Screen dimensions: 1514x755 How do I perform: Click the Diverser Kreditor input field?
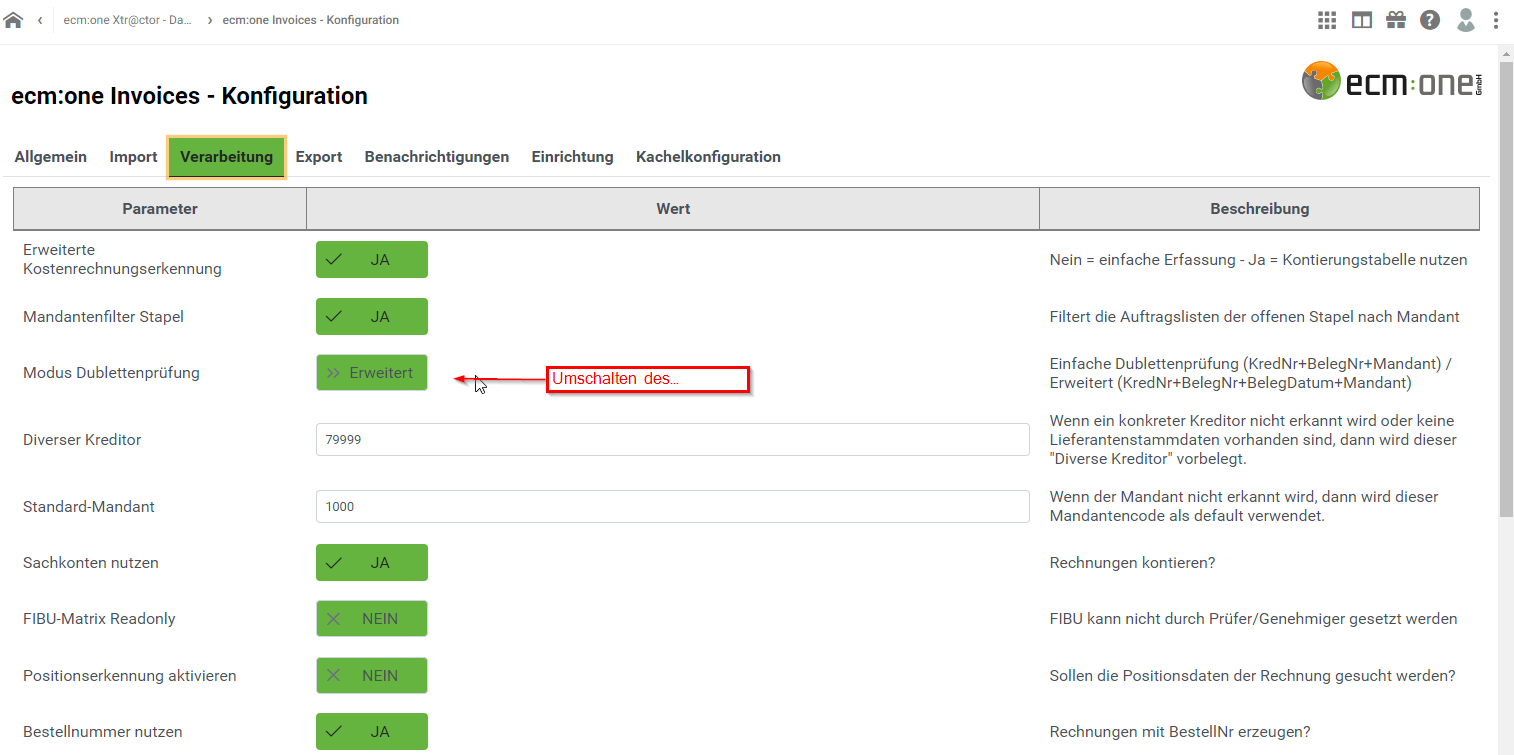[x=672, y=439]
